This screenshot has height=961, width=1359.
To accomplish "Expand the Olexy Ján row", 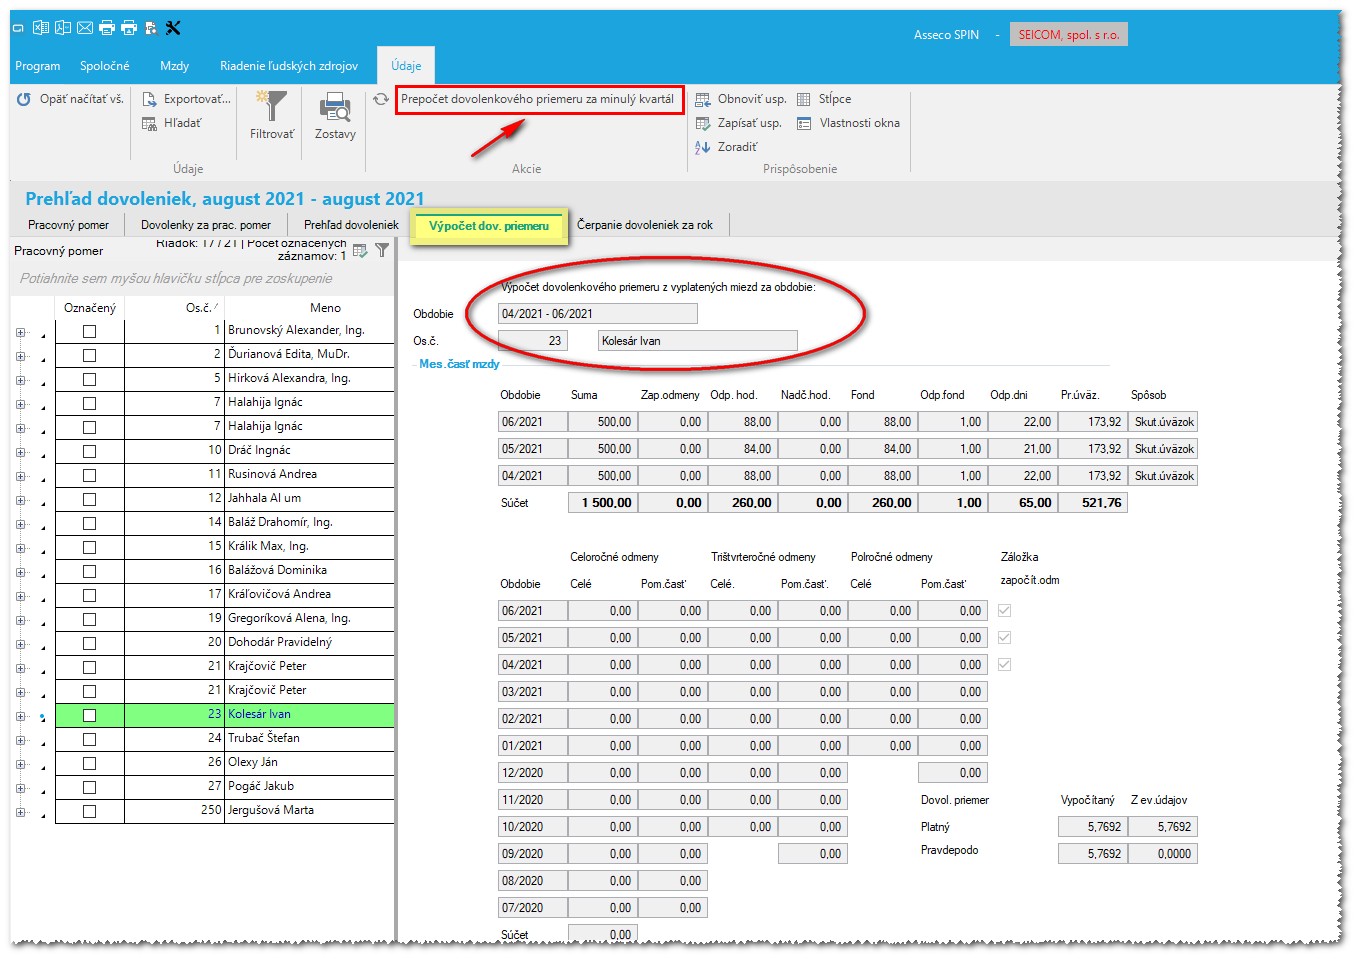I will [21, 764].
